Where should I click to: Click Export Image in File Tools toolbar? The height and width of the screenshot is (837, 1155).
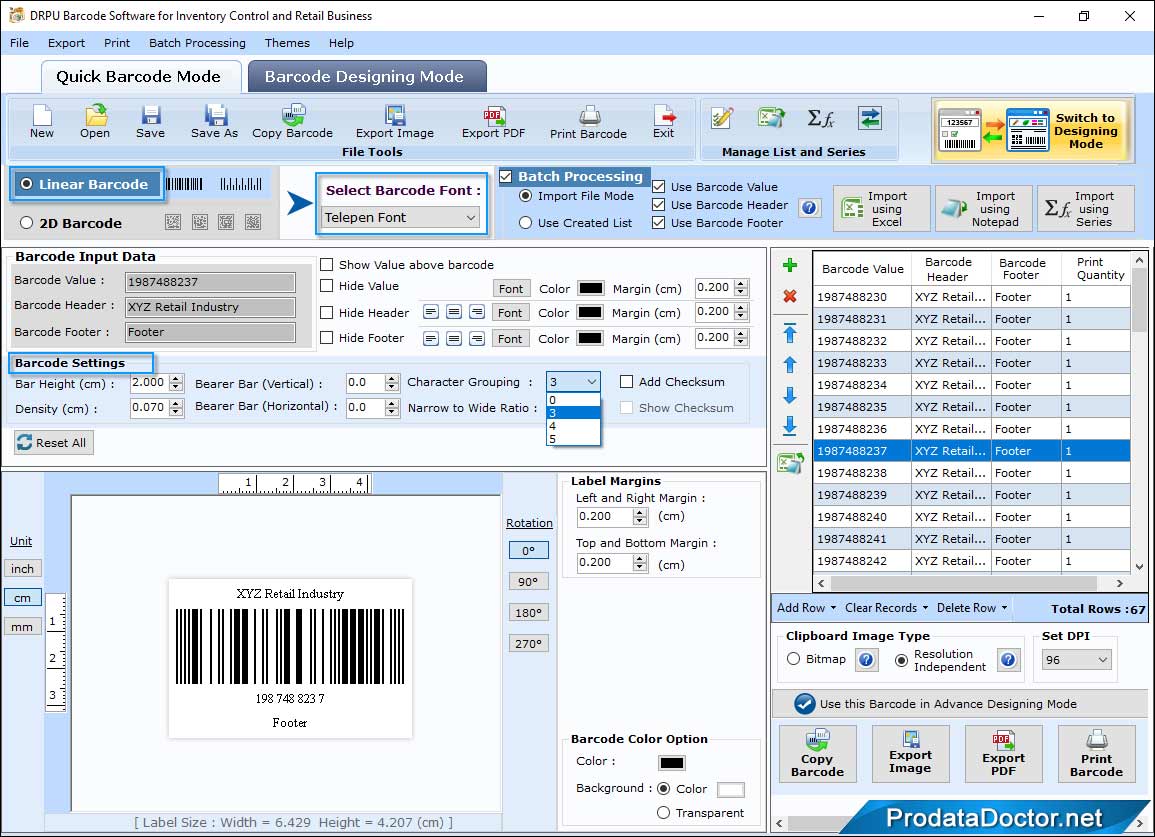coord(395,121)
